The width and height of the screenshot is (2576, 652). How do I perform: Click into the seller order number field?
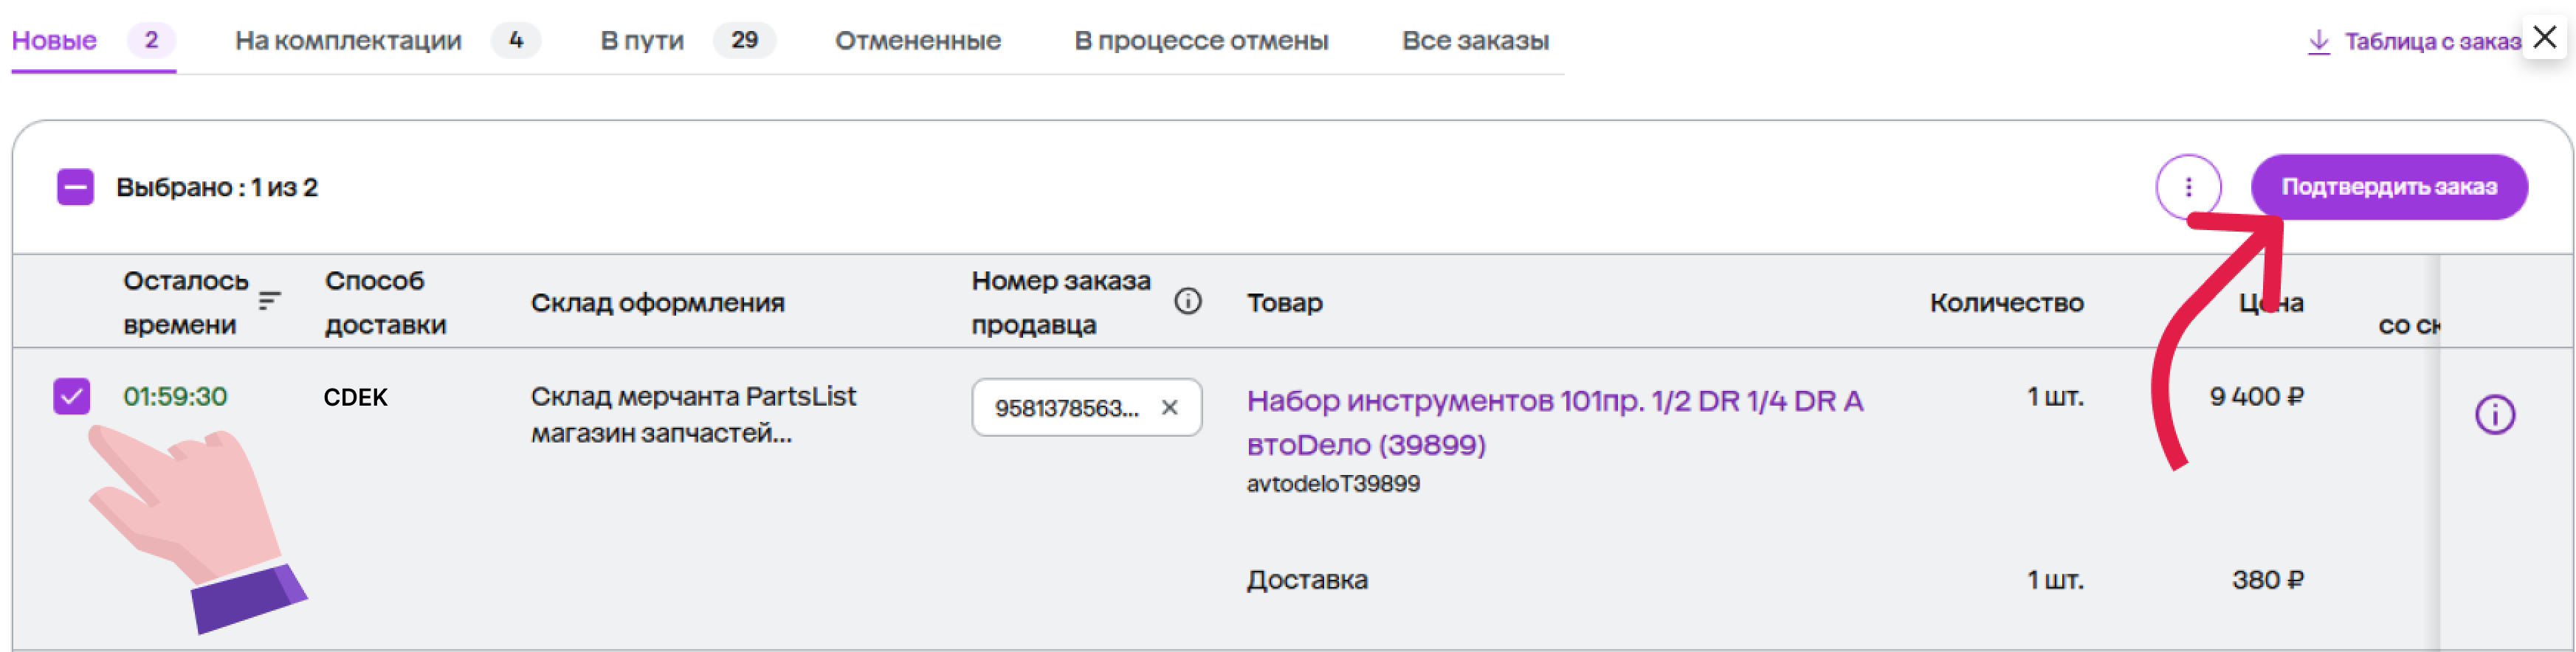tap(1066, 408)
